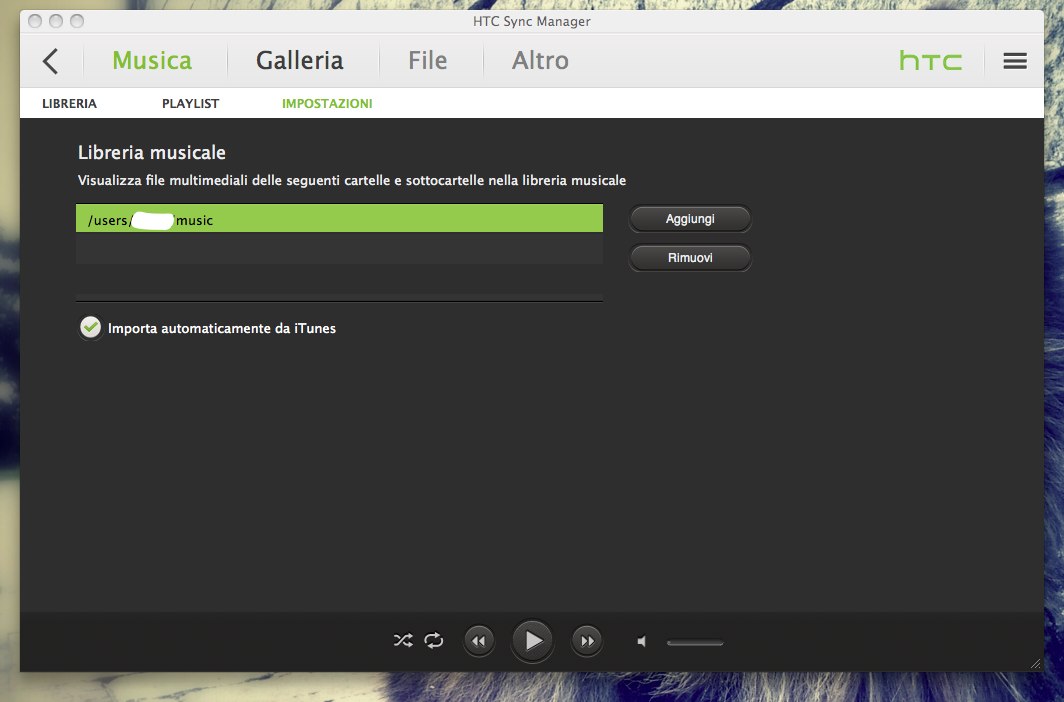Open the Altro section
Viewport: 1064px width, 702px height.
(540, 60)
